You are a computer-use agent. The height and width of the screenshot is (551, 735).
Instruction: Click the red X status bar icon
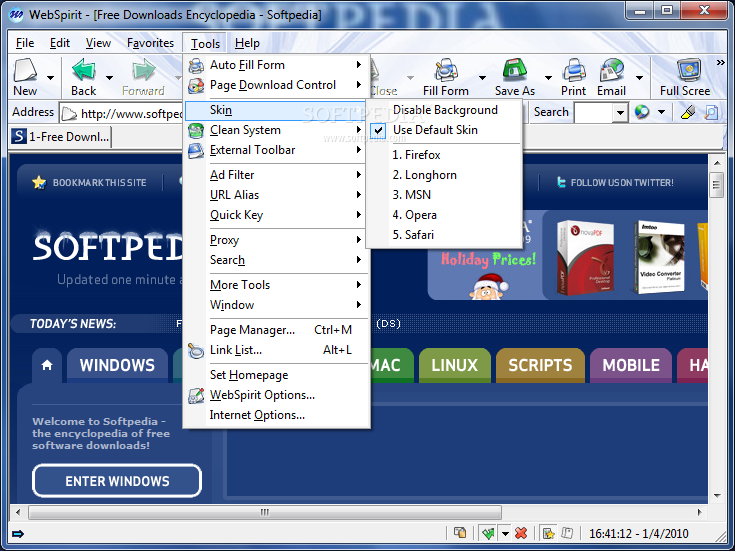[x=521, y=533]
